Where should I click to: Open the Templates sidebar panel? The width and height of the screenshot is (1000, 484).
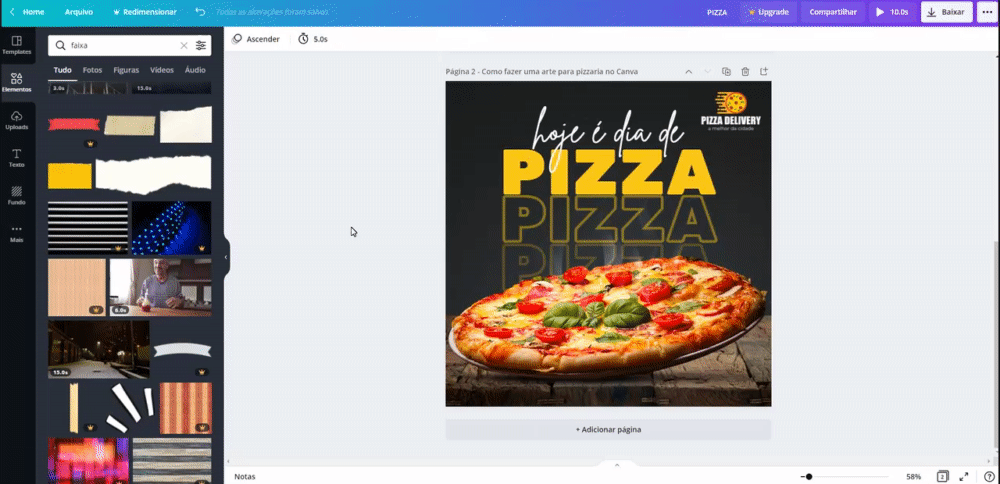pos(17,45)
